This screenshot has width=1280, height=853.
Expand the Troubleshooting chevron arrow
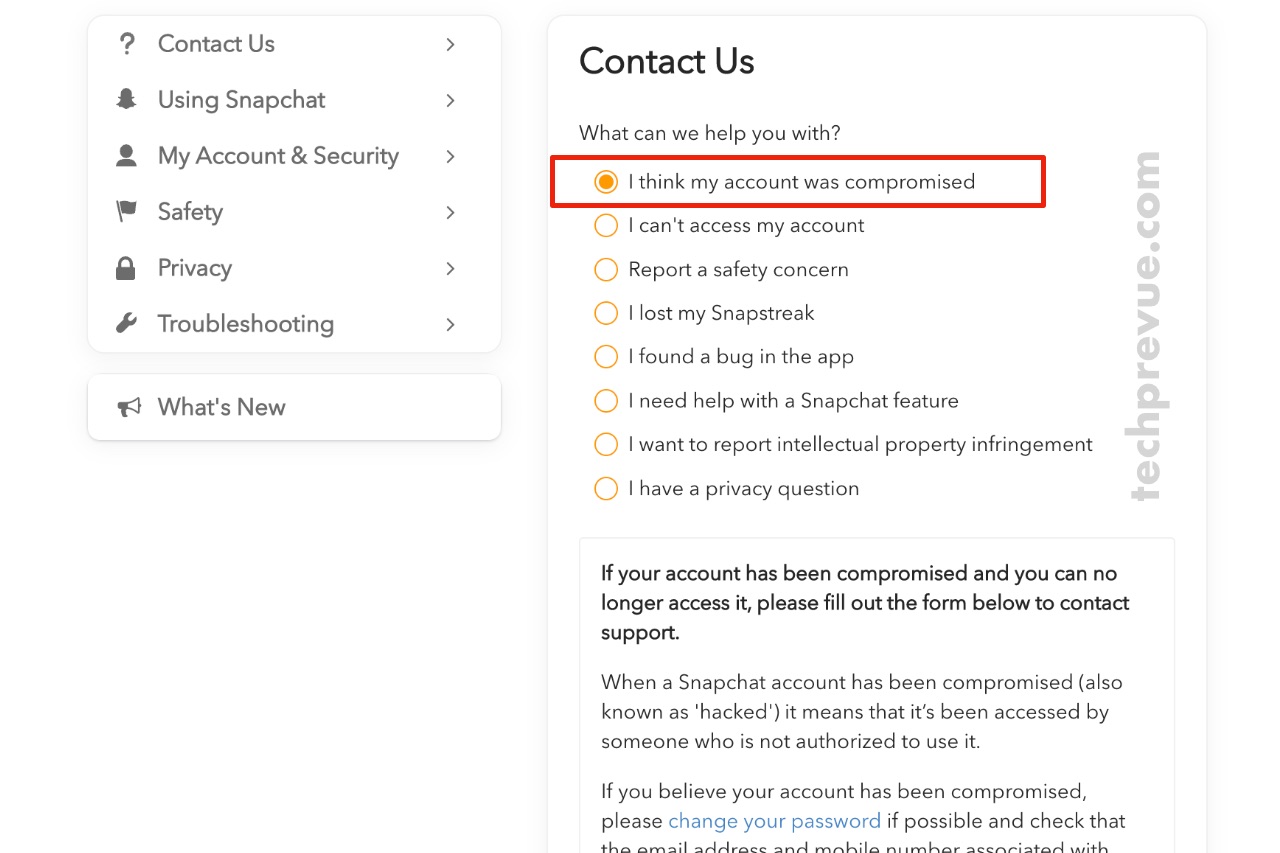click(x=451, y=324)
